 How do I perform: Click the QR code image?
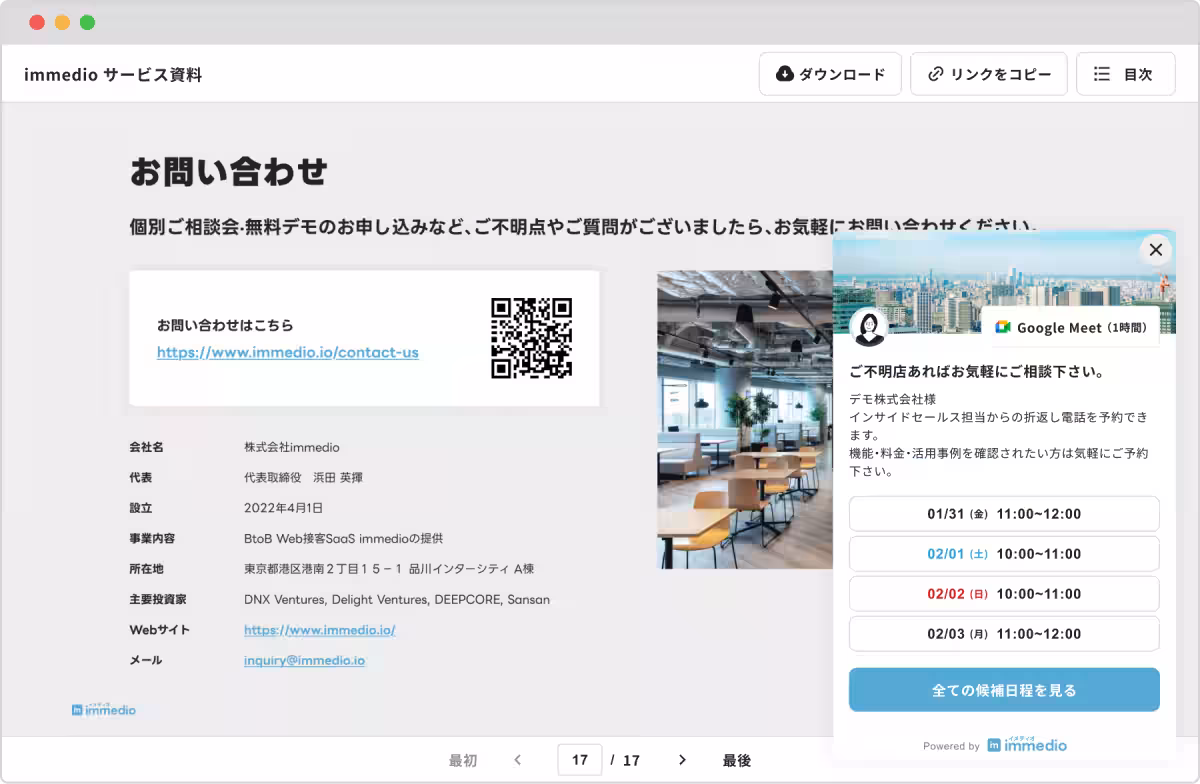[531, 338]
